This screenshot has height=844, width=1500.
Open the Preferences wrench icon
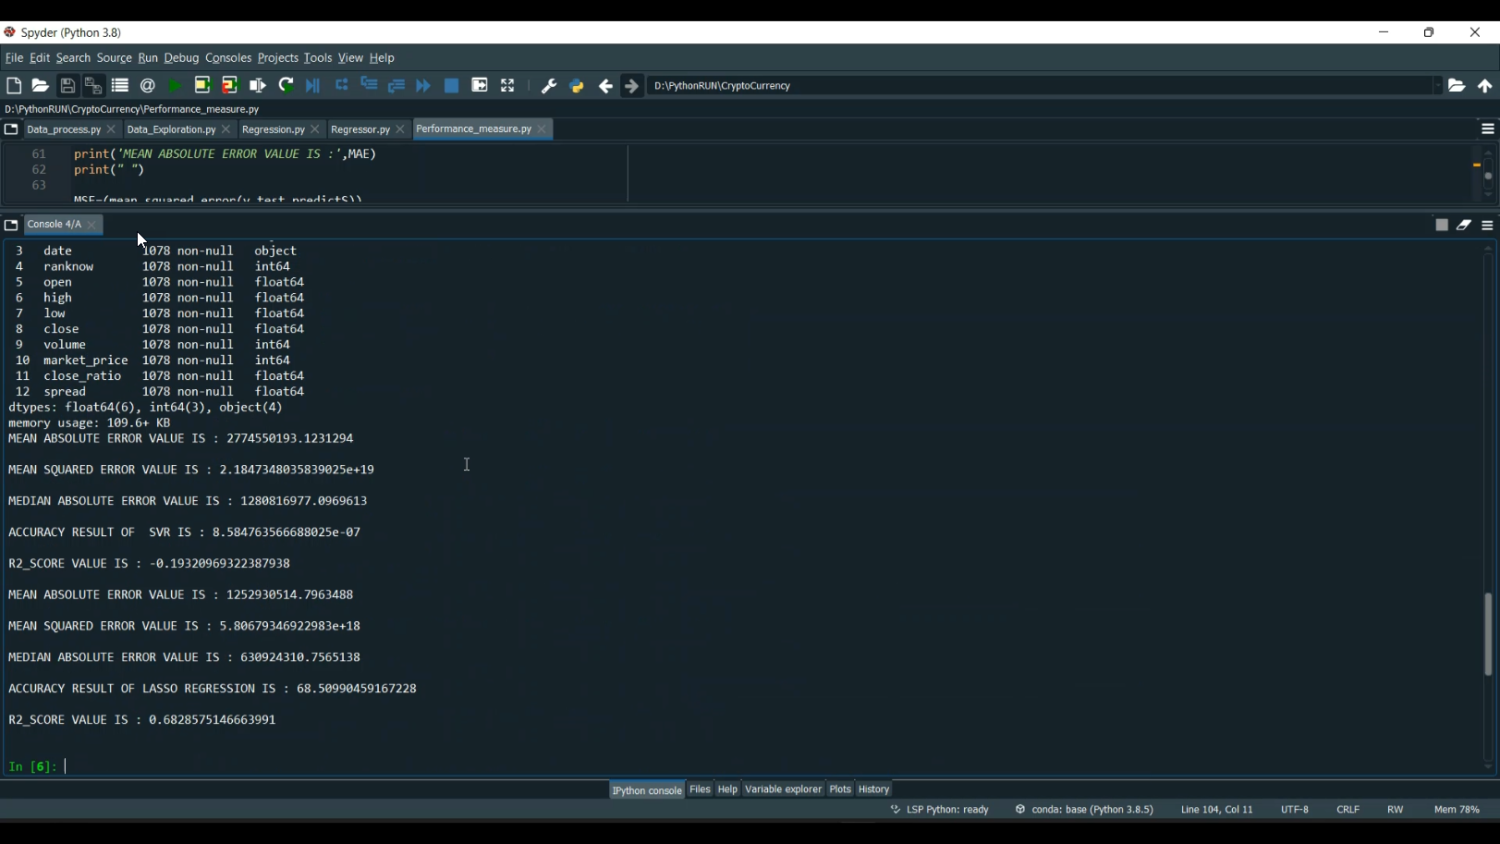[x=549, y=86]
